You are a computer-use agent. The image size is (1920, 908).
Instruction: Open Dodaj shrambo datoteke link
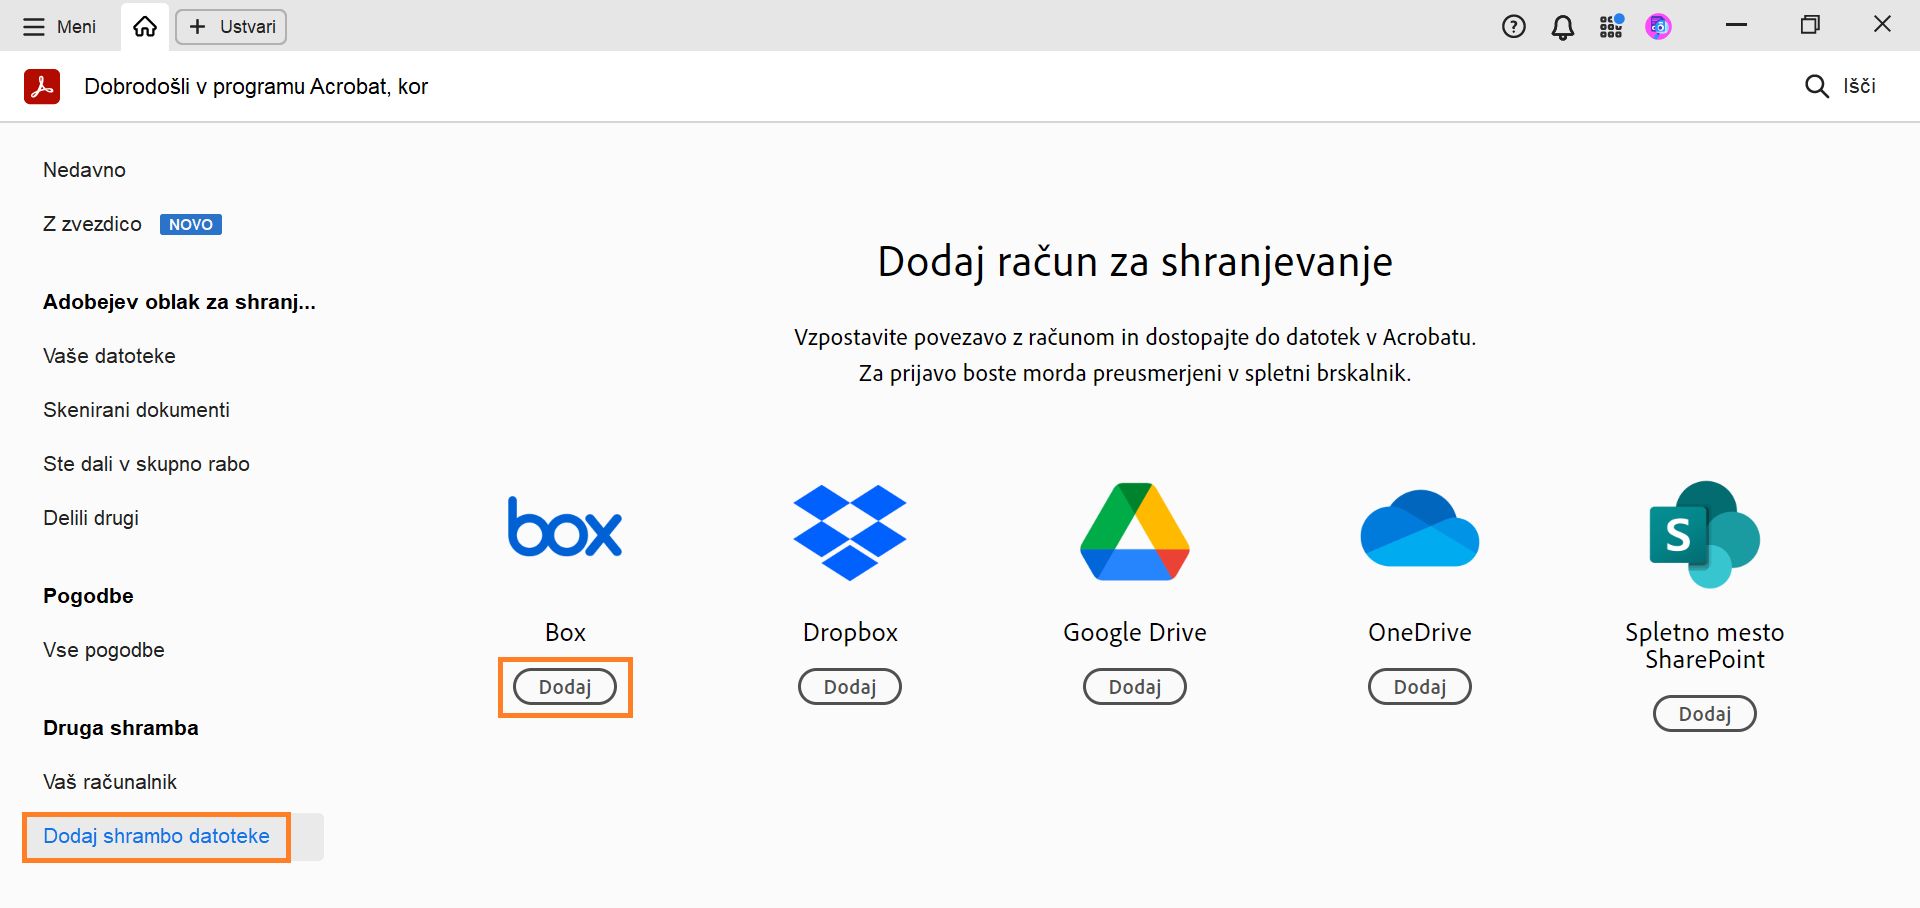155,837
